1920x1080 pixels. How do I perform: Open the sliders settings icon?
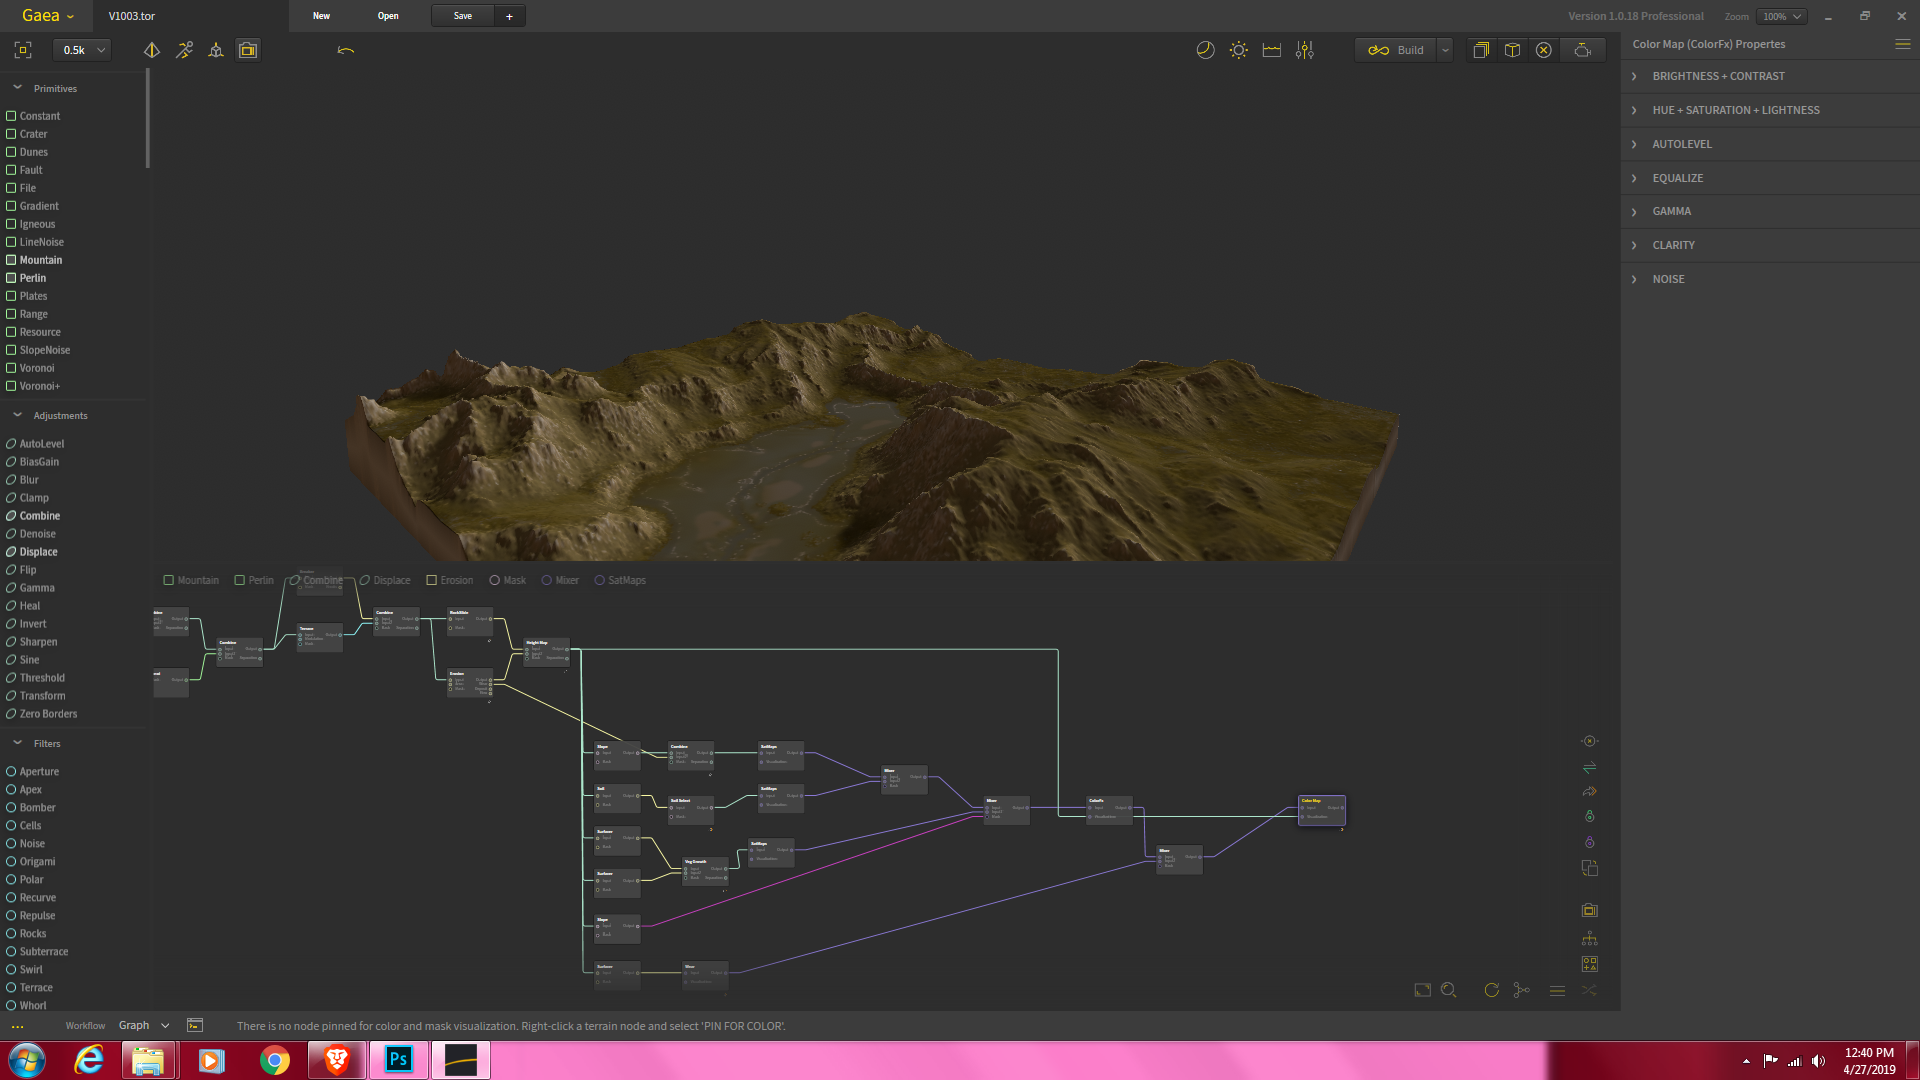tap(1304, 50)
